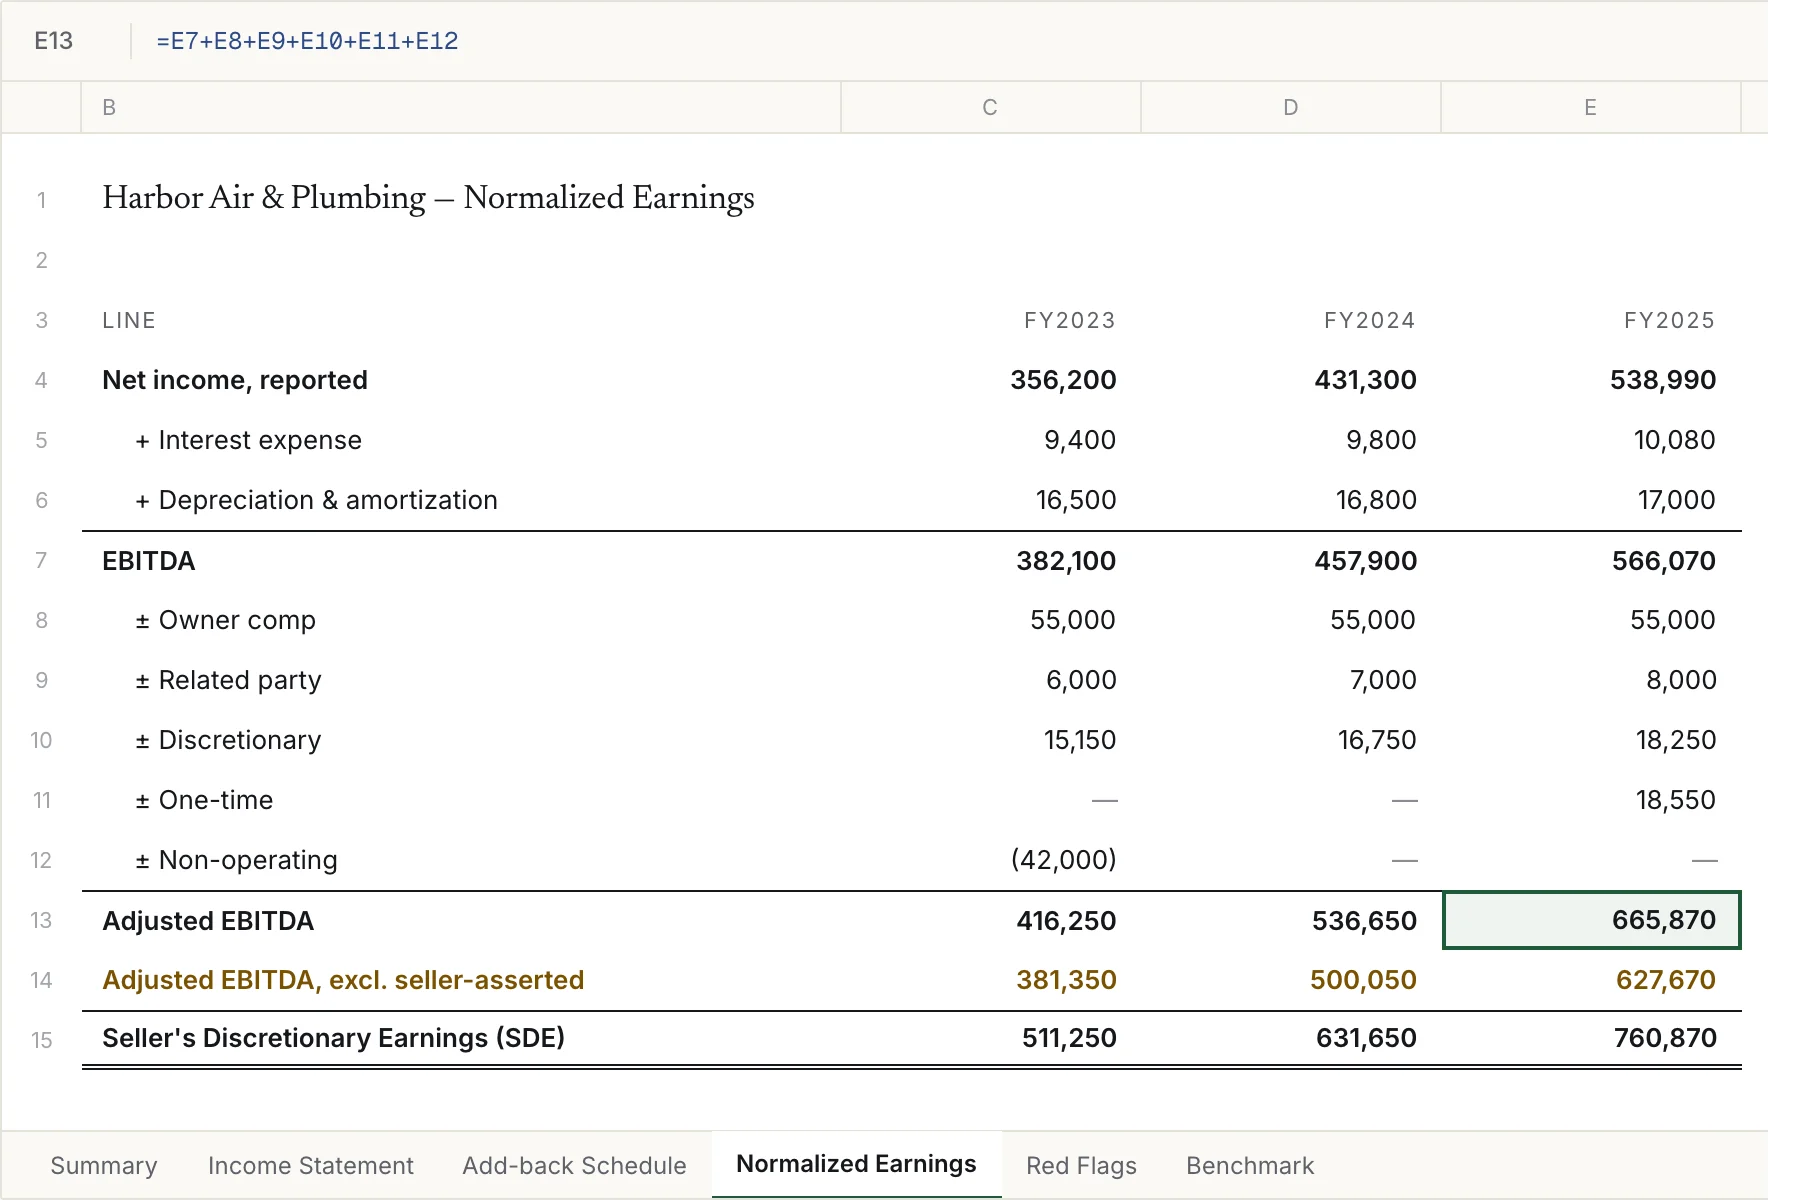
Task: Select column E header
Action: 1590,107
